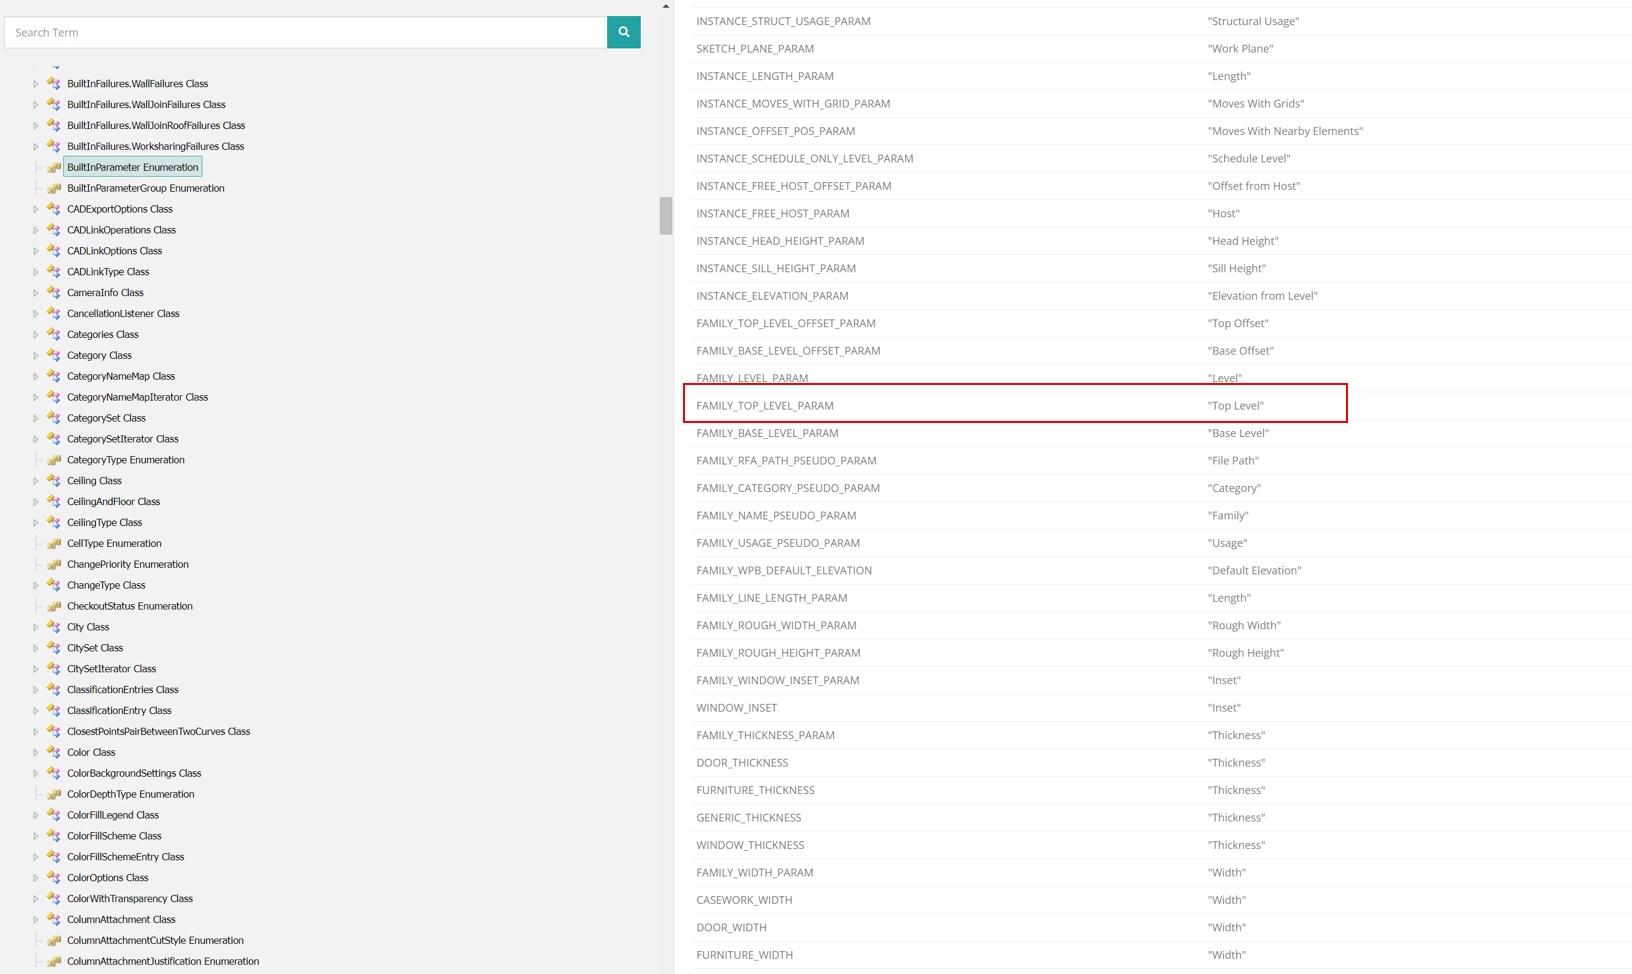Screen dimensions: 1632x974
Task: Open ColumnAttachmentCutStyle Enumeration link
Action: [155, 941]
